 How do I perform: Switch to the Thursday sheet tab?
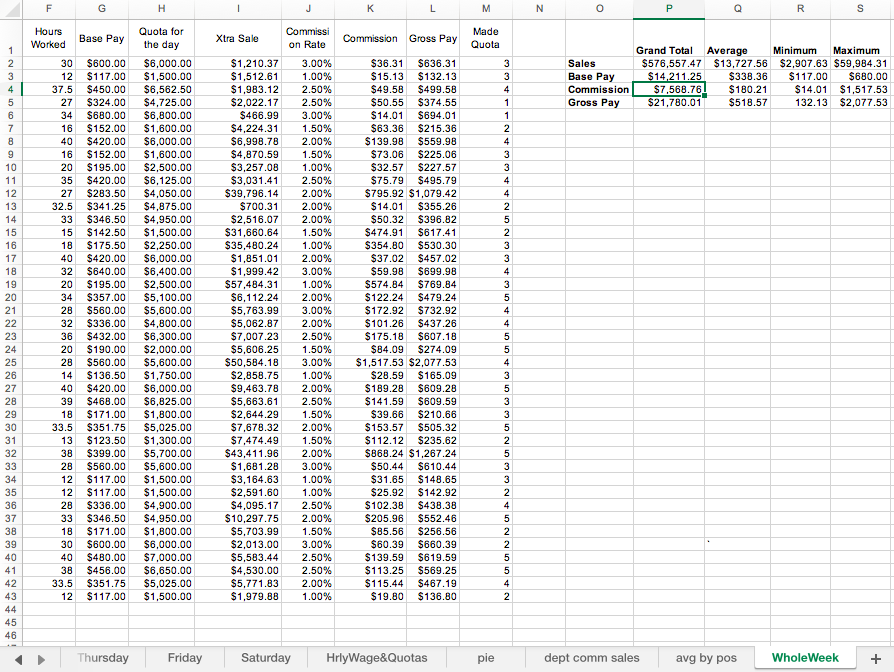(x=103, y=658)
